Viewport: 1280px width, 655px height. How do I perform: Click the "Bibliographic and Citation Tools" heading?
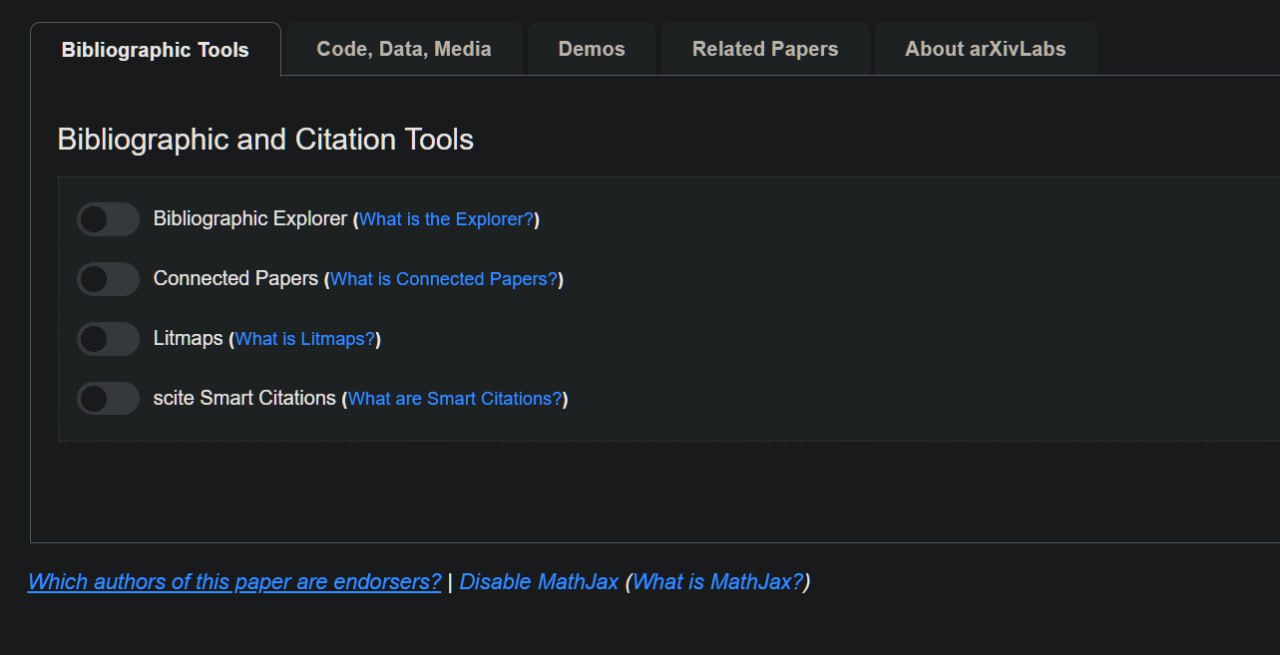pos(265,139)
